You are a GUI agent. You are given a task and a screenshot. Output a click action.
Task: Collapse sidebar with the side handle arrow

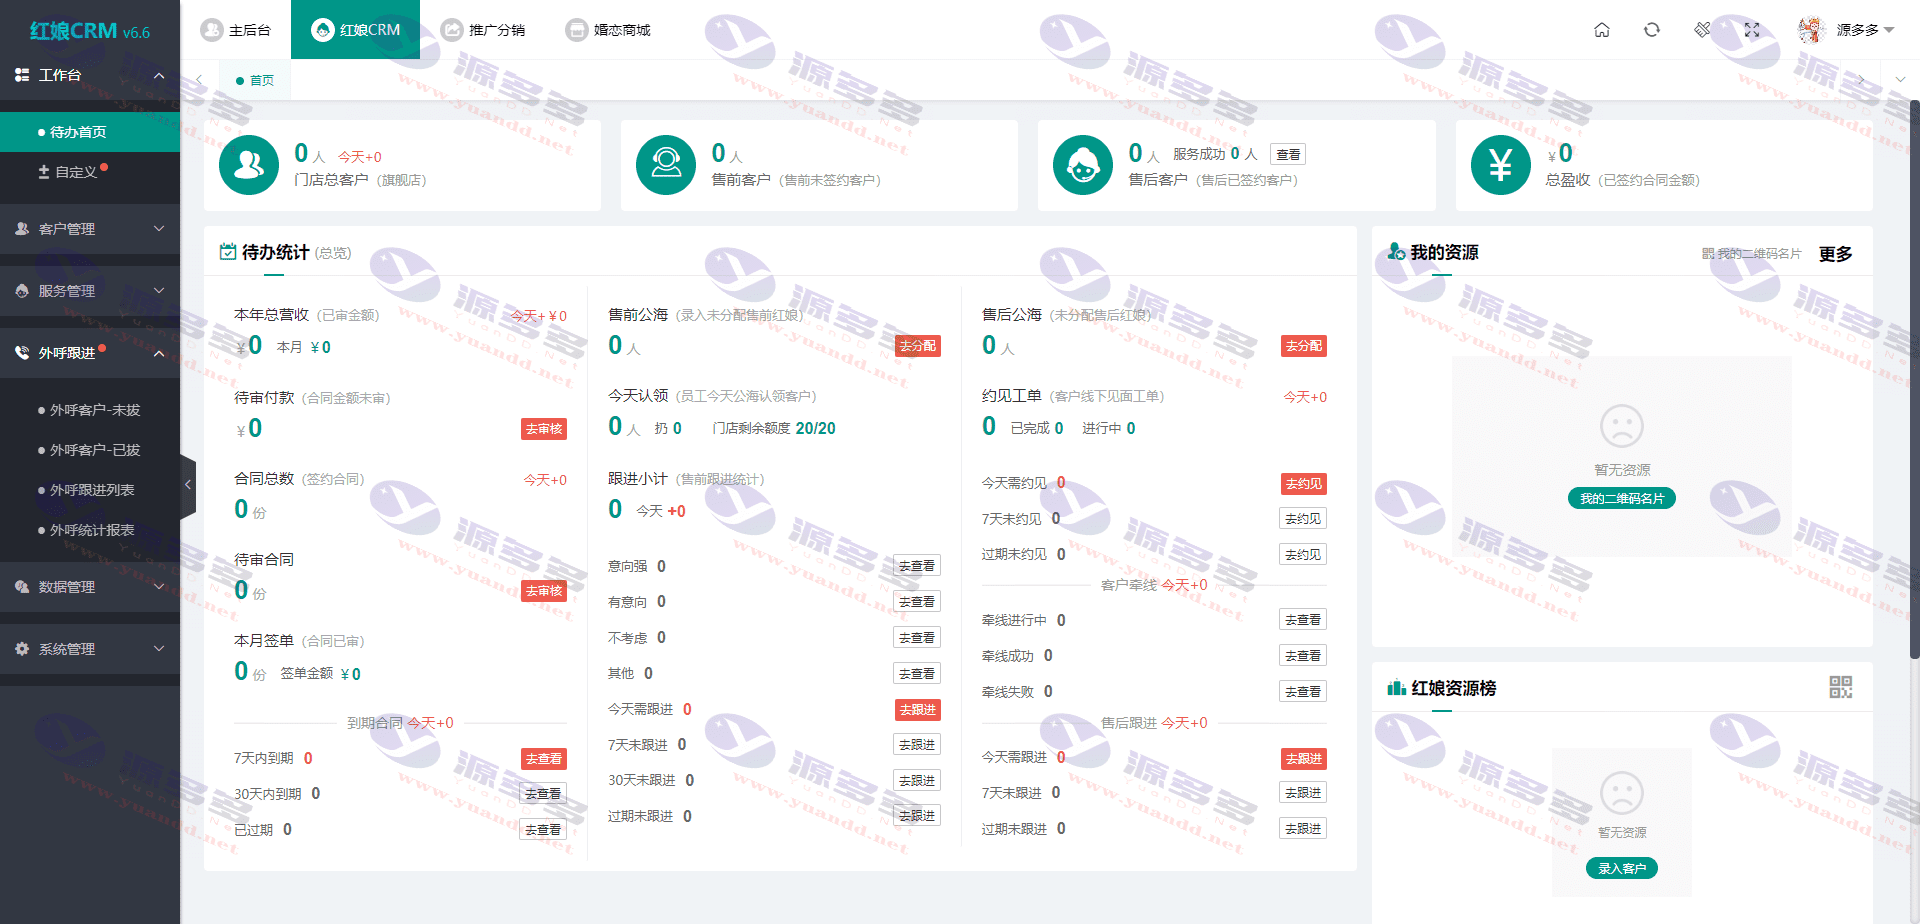tap(188, 485)
